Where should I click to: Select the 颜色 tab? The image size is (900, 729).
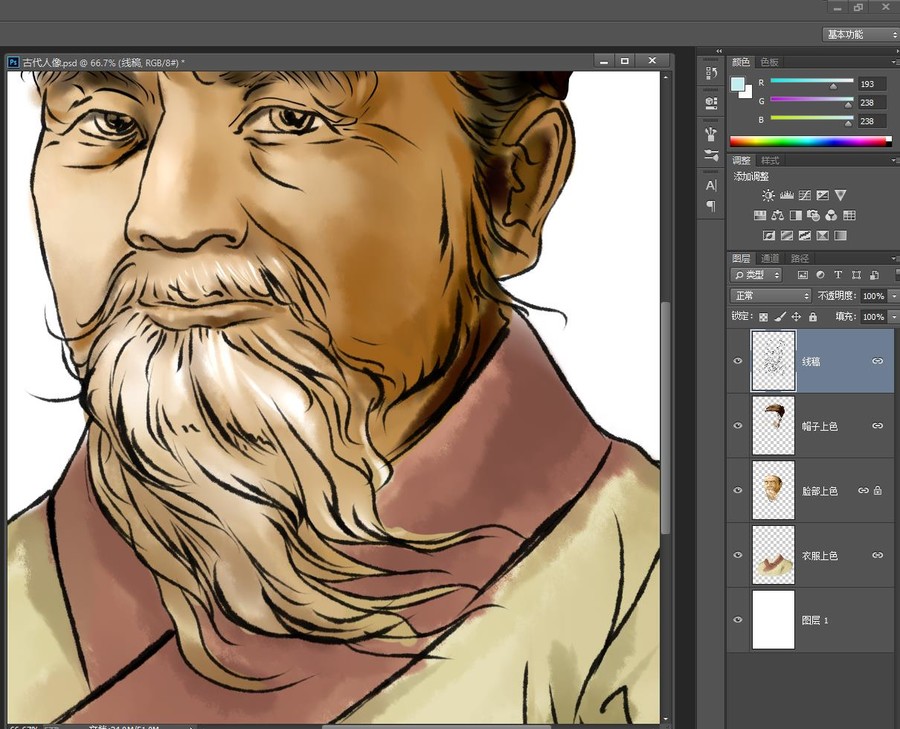(x=740, y=62)
